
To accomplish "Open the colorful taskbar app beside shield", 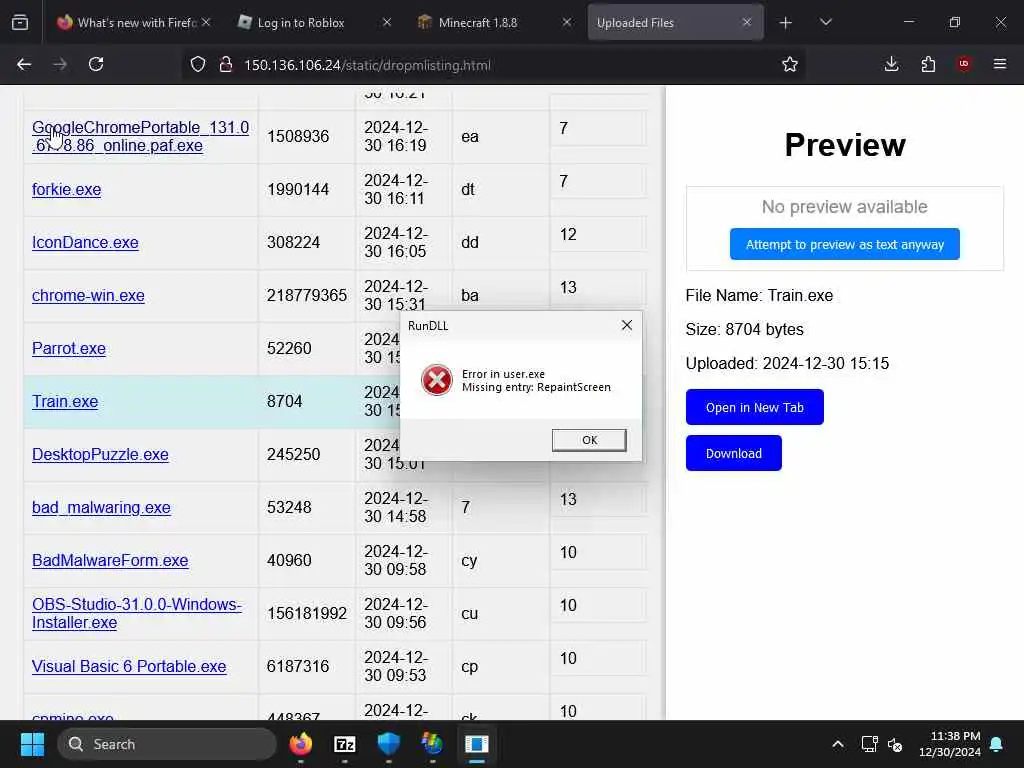I will coord(432,744).
